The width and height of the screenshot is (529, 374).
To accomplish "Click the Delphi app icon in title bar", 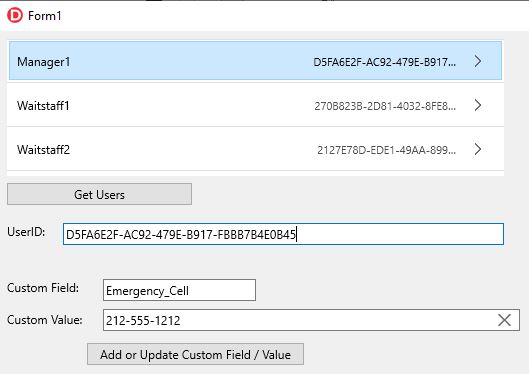I will pyautogui.click(x=15, y=16).
